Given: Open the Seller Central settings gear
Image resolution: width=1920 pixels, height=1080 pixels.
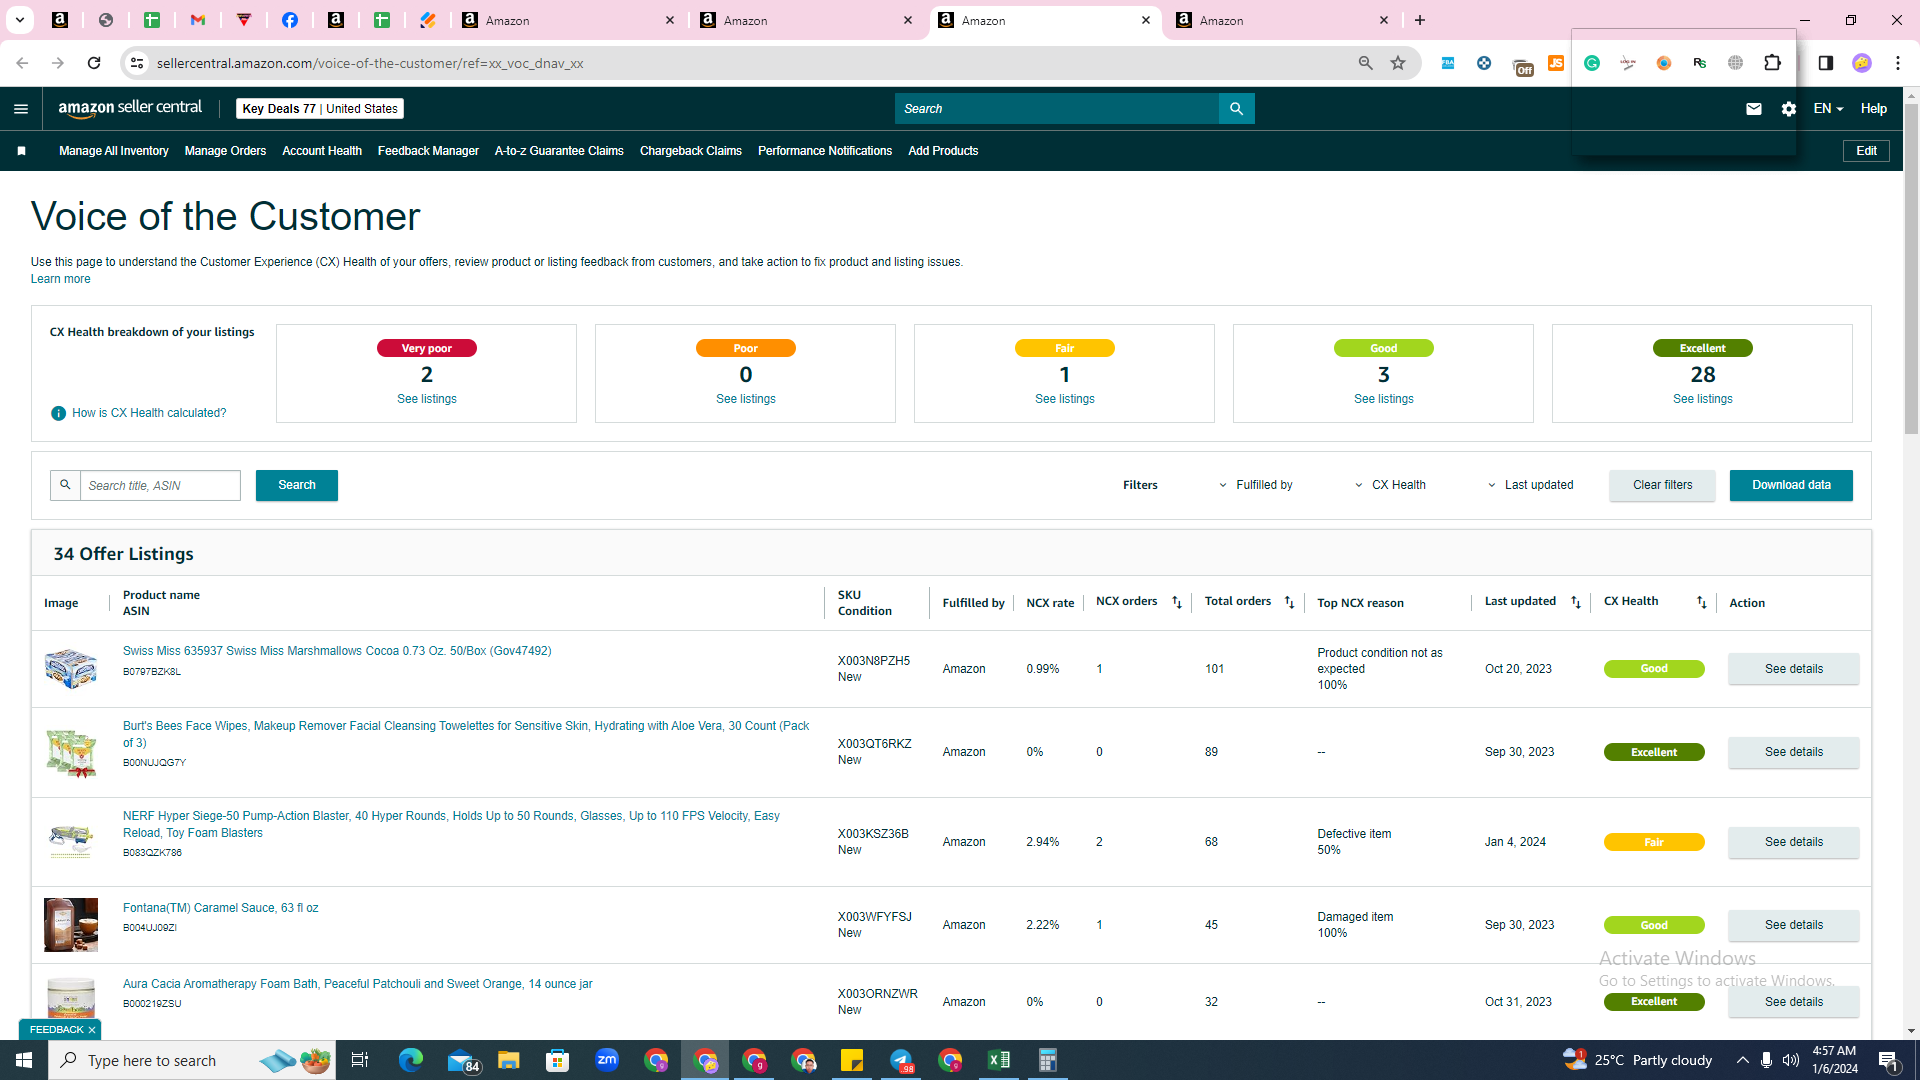Looking at the screenshot, I should pos(1789,109).
